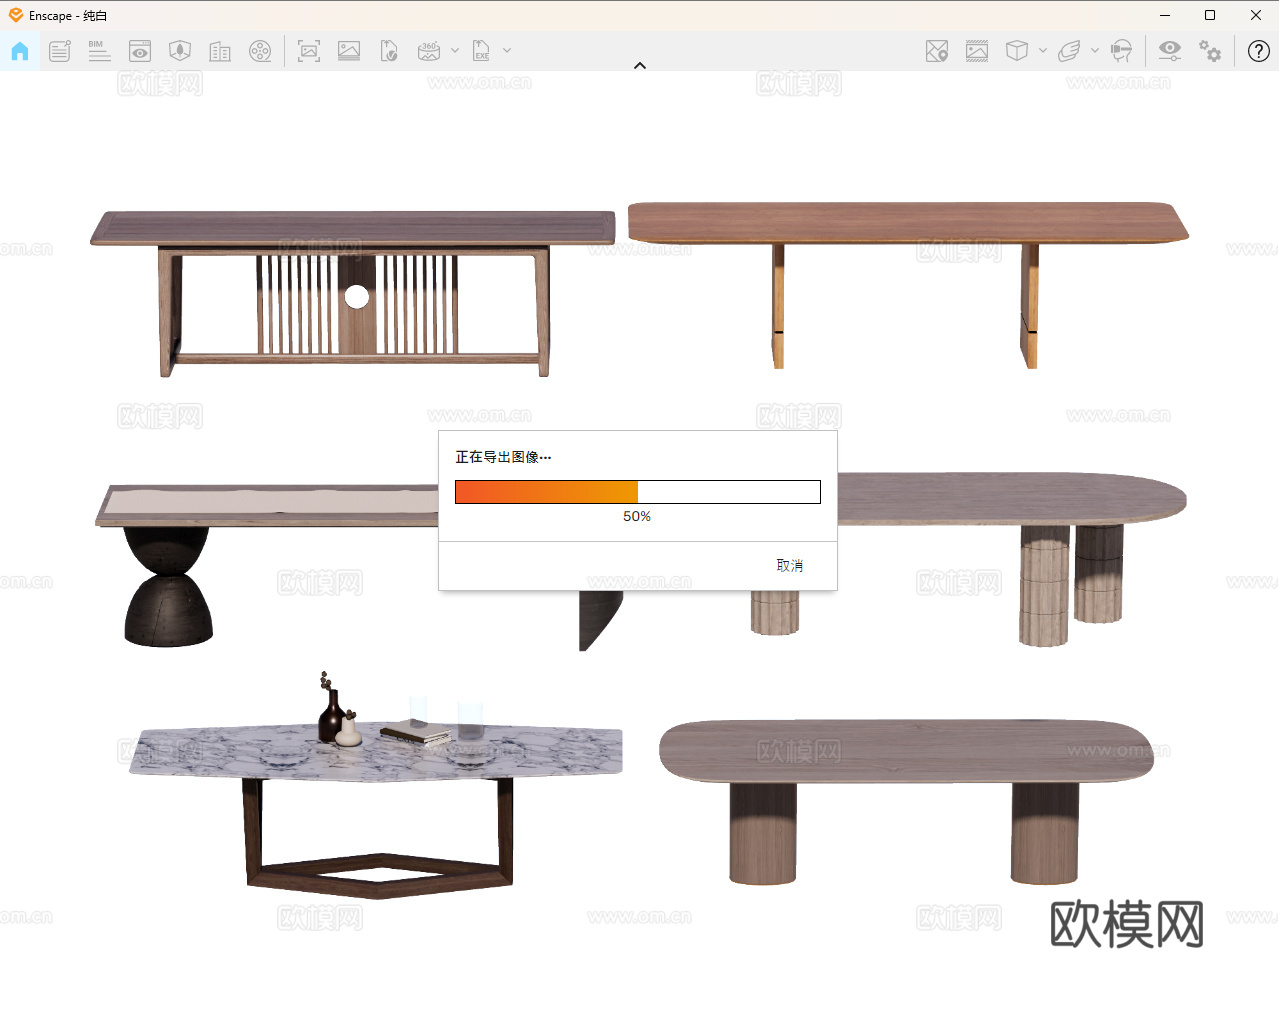Export standalone EXE file icon

pos(481,51)
